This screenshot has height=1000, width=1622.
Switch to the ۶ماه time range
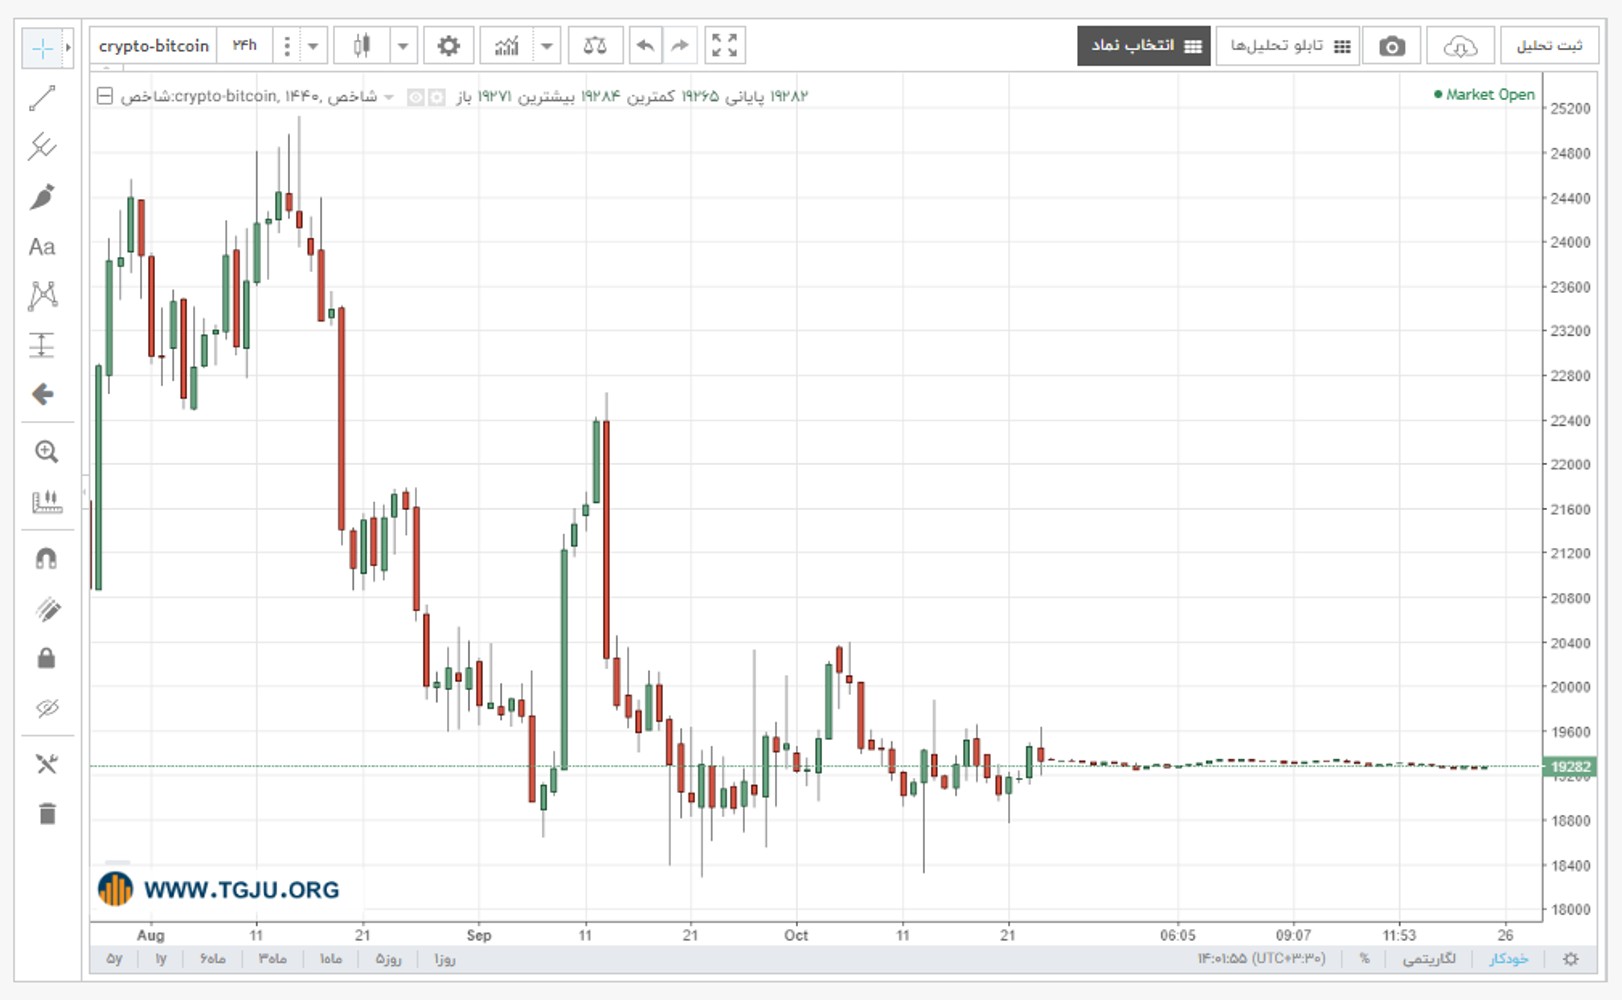coord(212,959)
